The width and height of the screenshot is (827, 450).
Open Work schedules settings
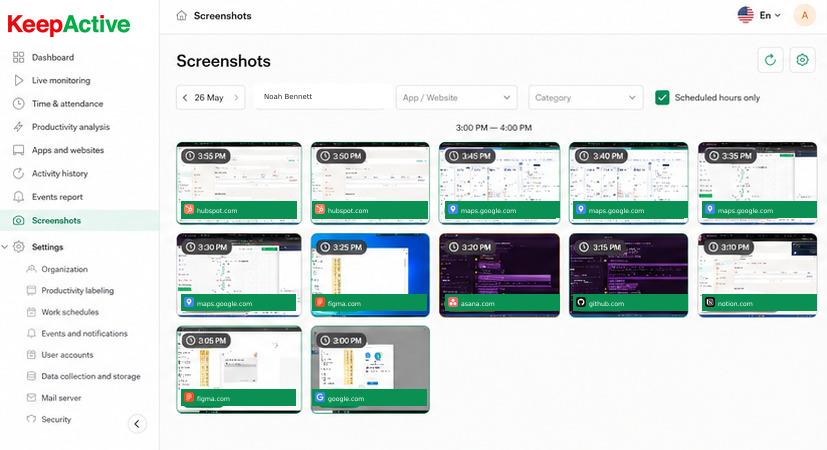coord(70,312)
